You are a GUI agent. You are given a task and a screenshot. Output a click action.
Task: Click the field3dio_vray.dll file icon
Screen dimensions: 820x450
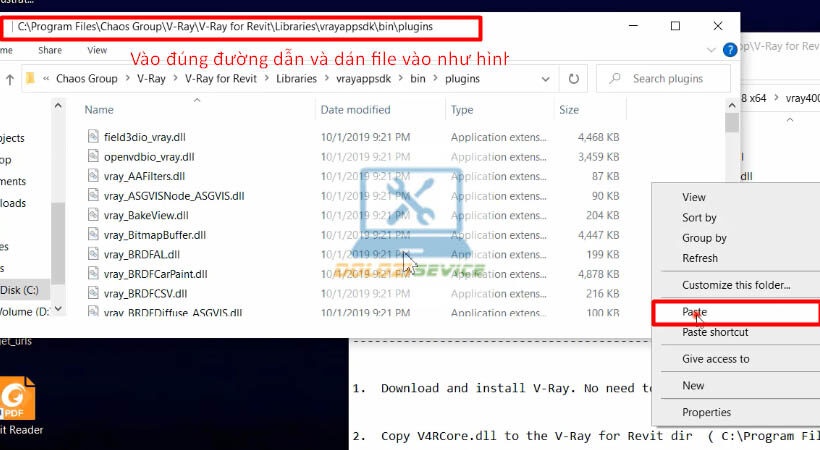click(93, 137)
